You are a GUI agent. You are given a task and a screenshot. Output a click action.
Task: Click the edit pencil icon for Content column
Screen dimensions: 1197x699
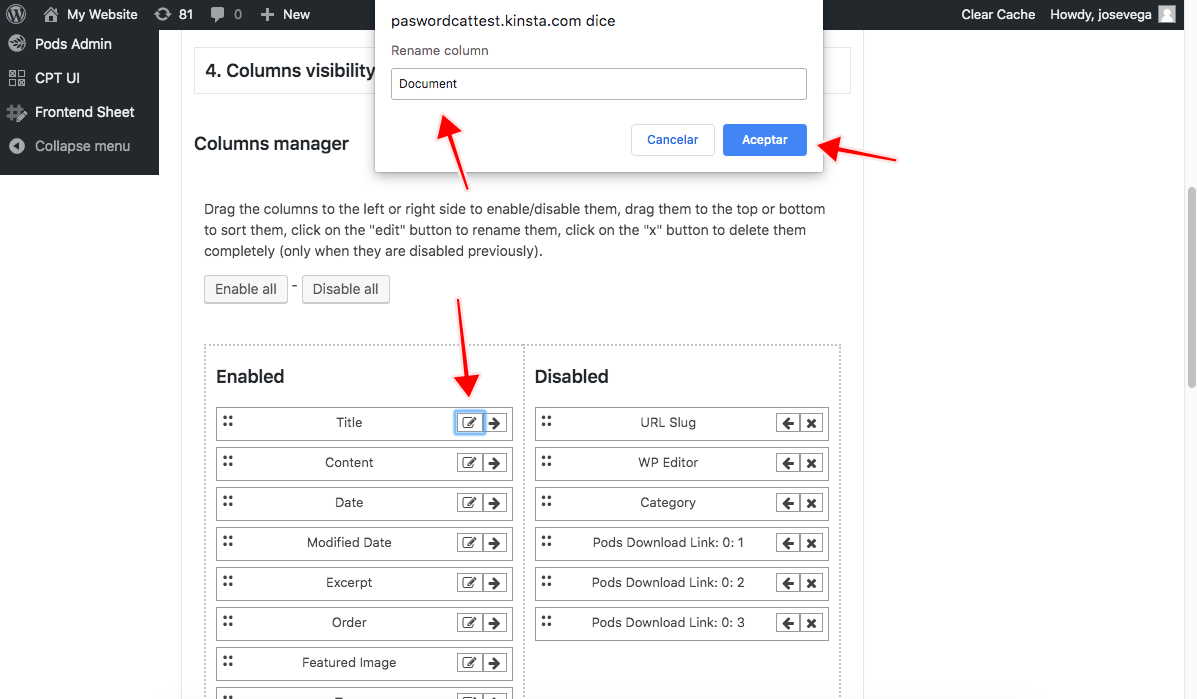(x=468, y=462)
